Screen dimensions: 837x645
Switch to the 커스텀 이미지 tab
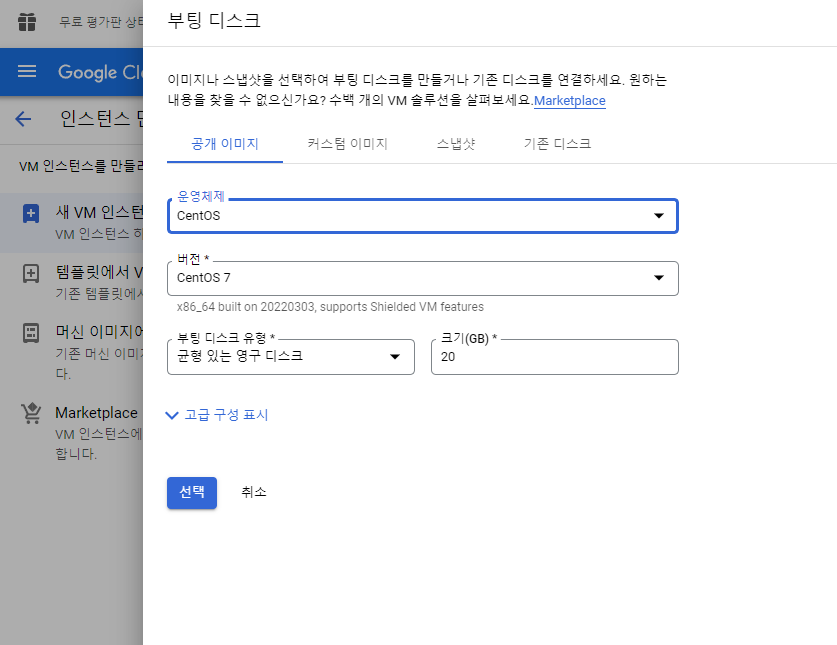click(348, 144)
